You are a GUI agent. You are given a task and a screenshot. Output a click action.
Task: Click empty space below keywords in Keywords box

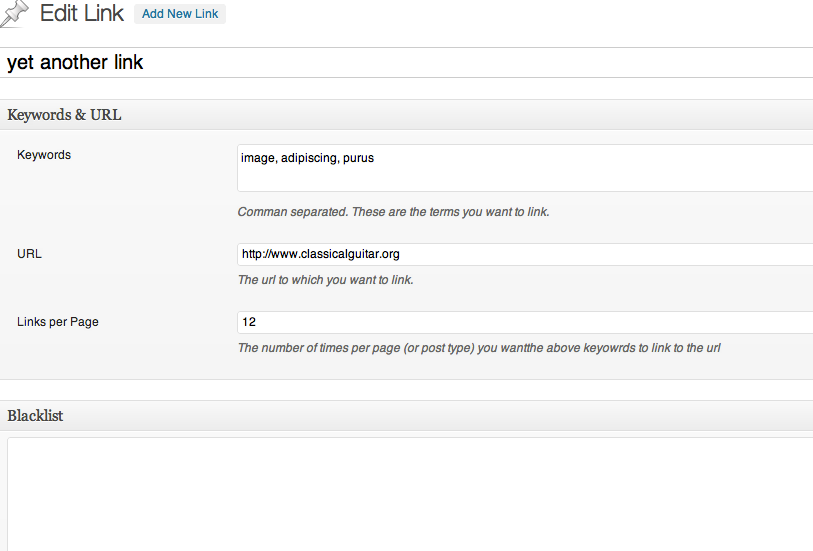click(x=525, y=179)
